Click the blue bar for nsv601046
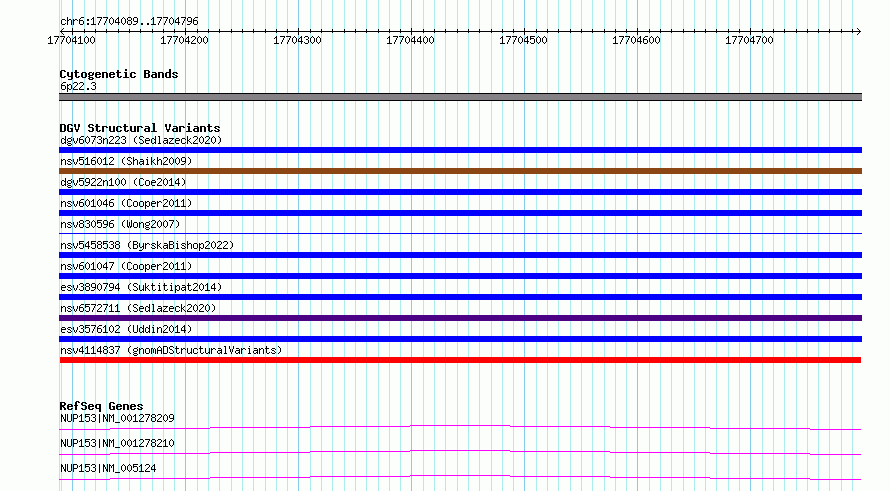 pyautogui.click(x=460, y=213)
